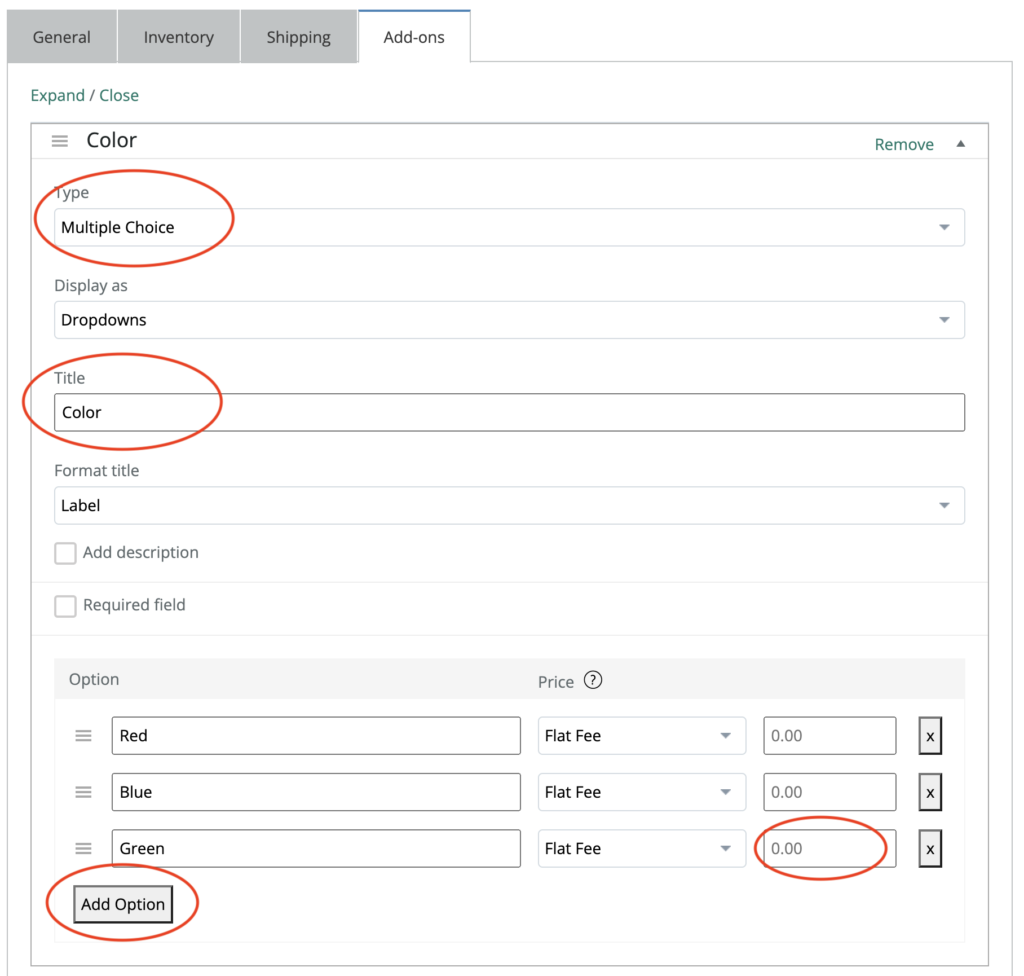Switch to the Inventory tab

point(178,37)
